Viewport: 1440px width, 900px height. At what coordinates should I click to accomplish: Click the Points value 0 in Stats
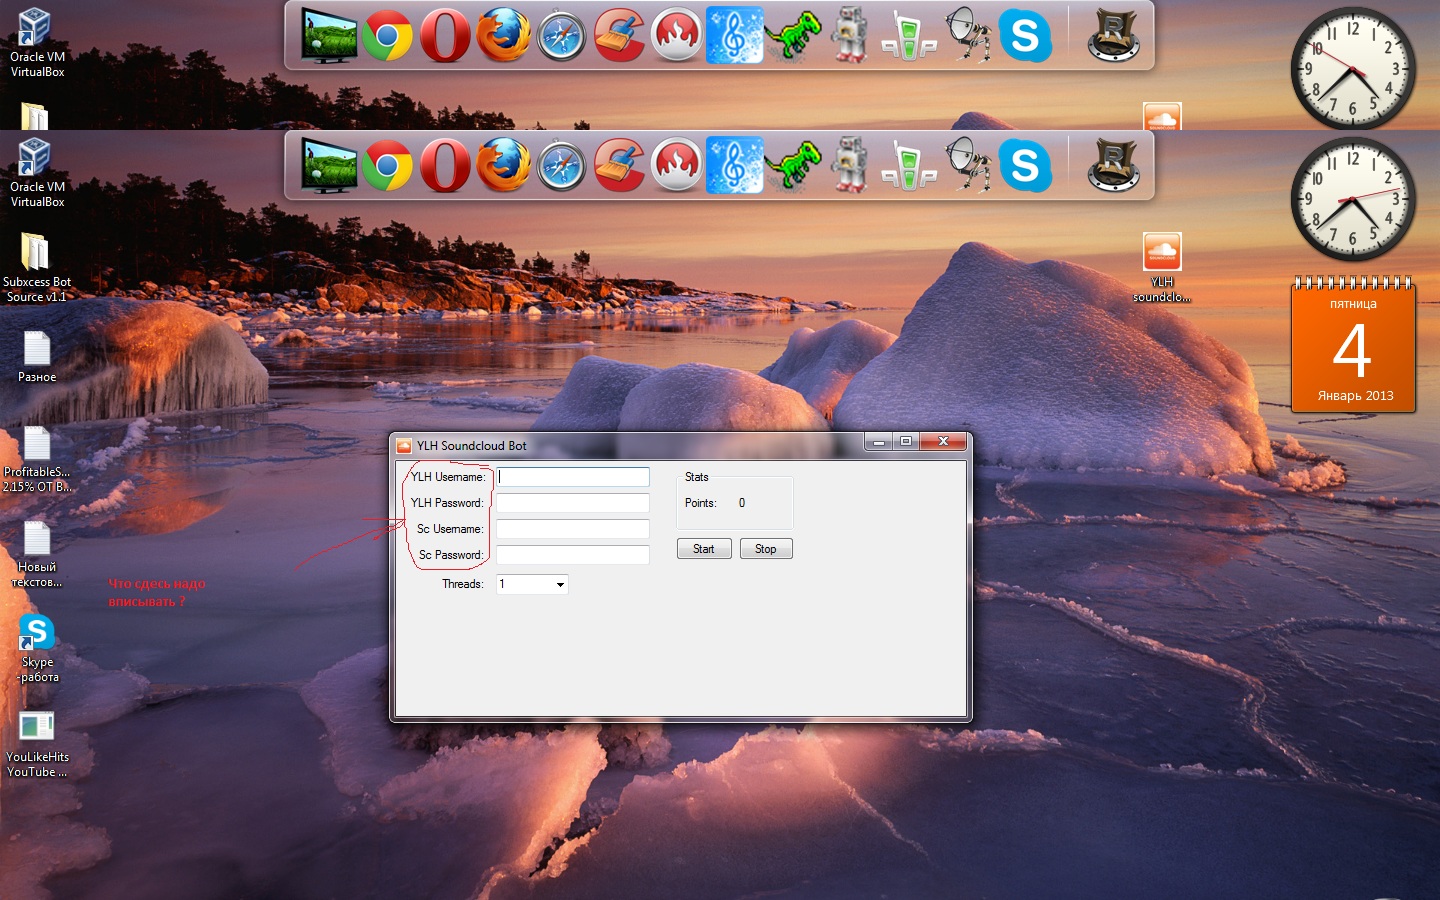(x=742, y=503)
